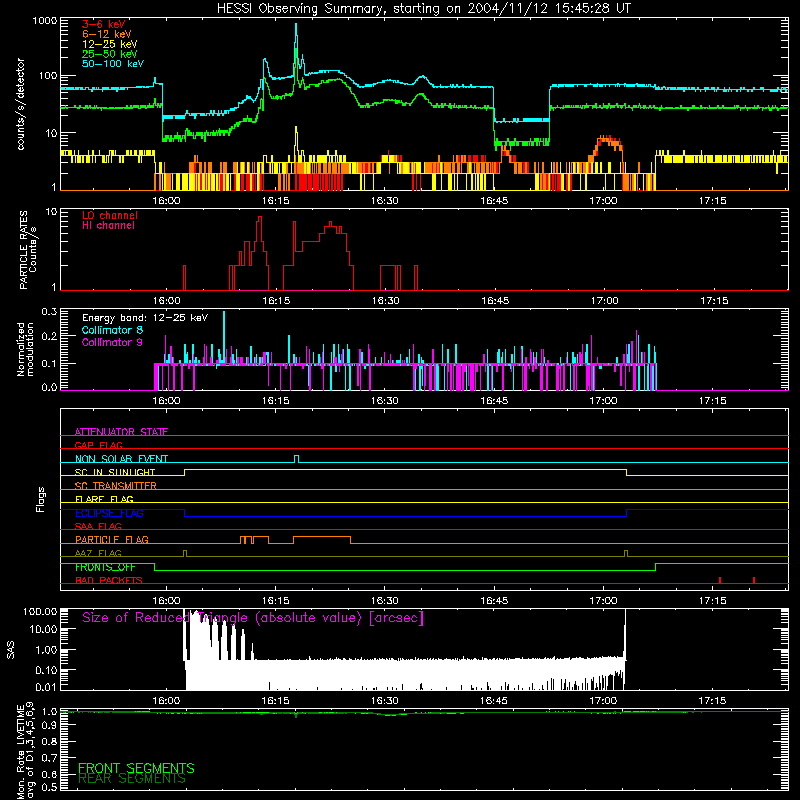
Task: Click the HESSI Observing Summary title text
Action: click(x=423, y=9)
